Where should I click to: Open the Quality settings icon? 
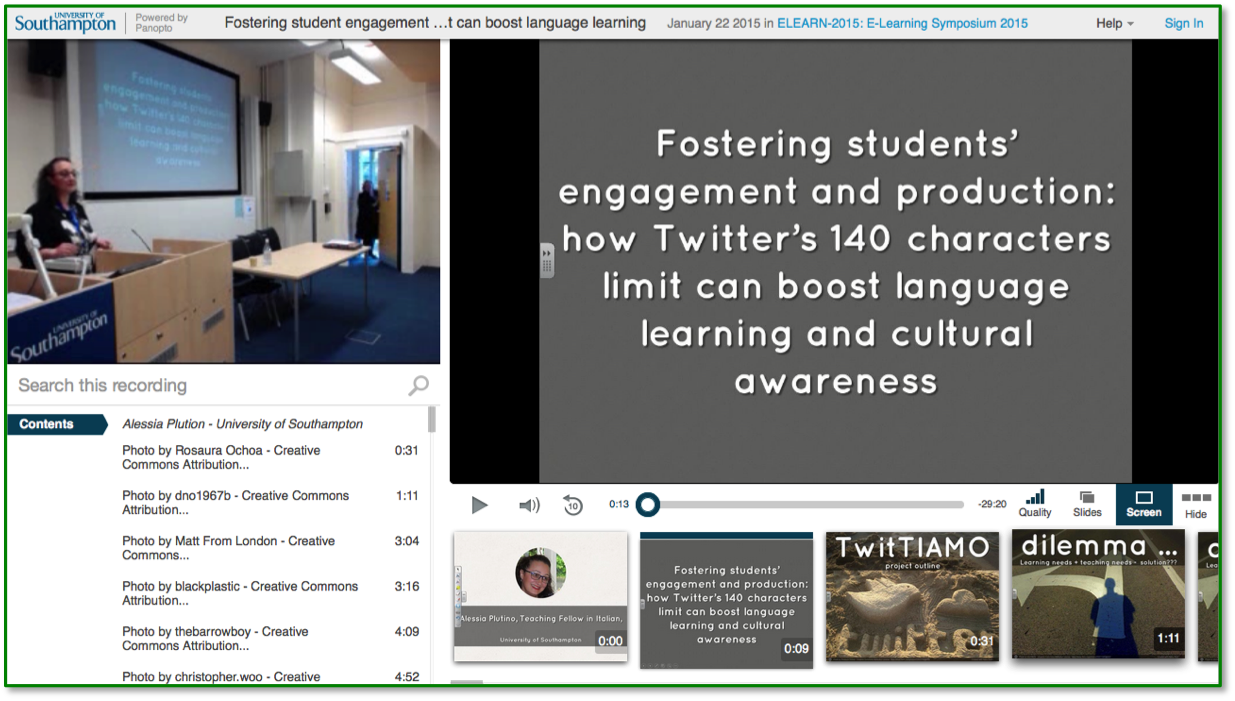[x=1035, y=503]
